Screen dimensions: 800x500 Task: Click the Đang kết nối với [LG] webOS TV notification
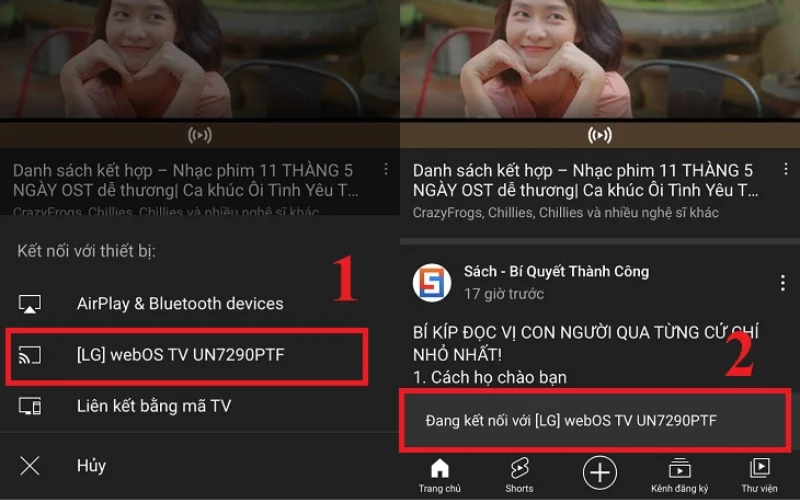coord(595,420)
